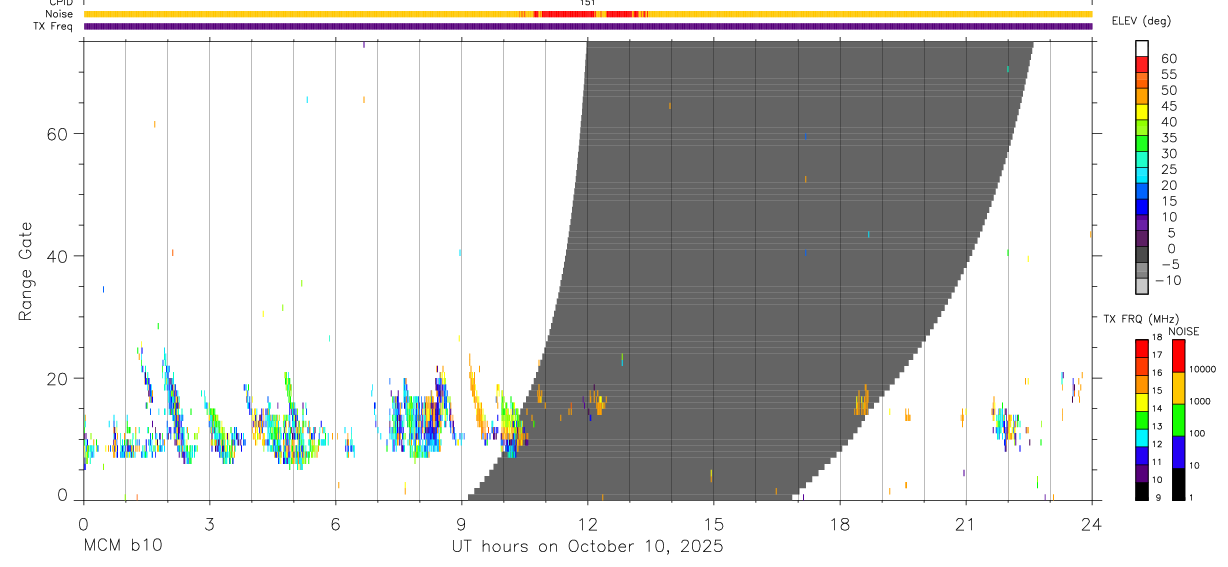Click the 'NOISE' legend title

[1184, 331]
